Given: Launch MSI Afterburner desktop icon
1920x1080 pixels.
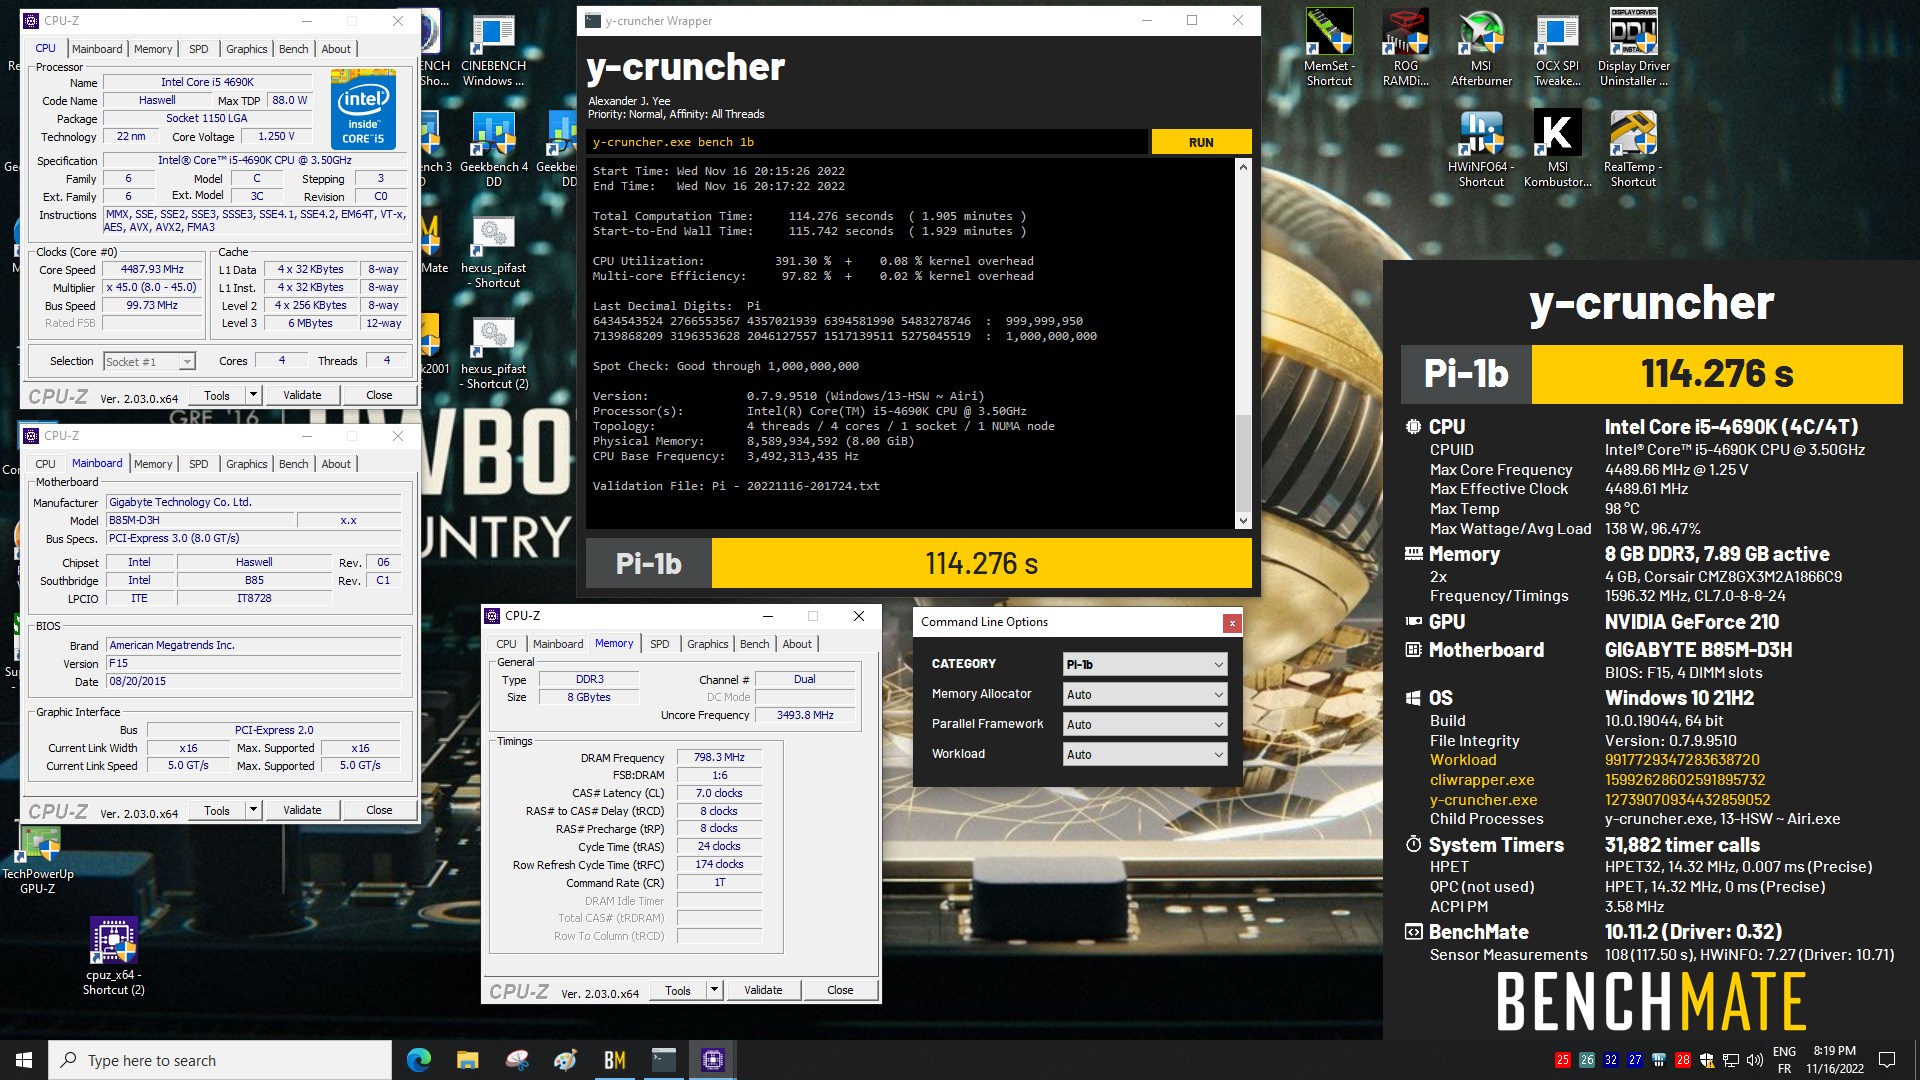Looking at the screenshot, I should pyautogui.click(x=1481, y=47).
